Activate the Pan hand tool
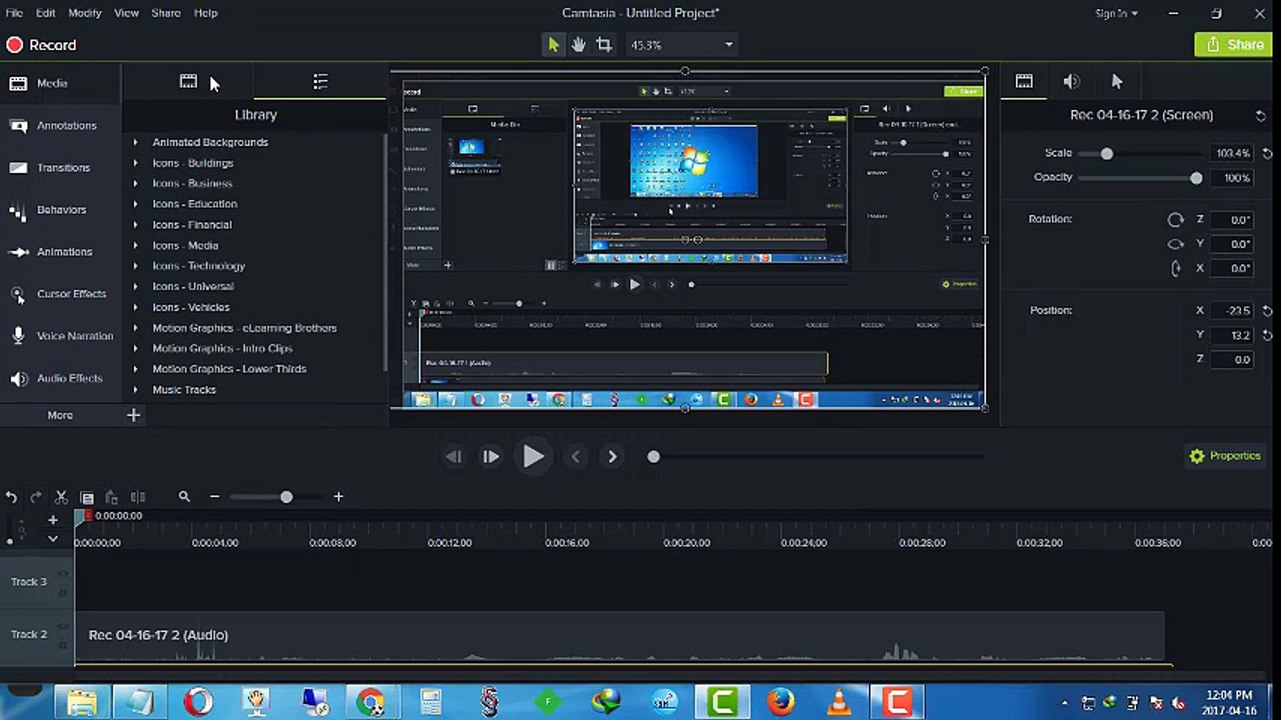The image size is (1281, 720). [578, 45]
